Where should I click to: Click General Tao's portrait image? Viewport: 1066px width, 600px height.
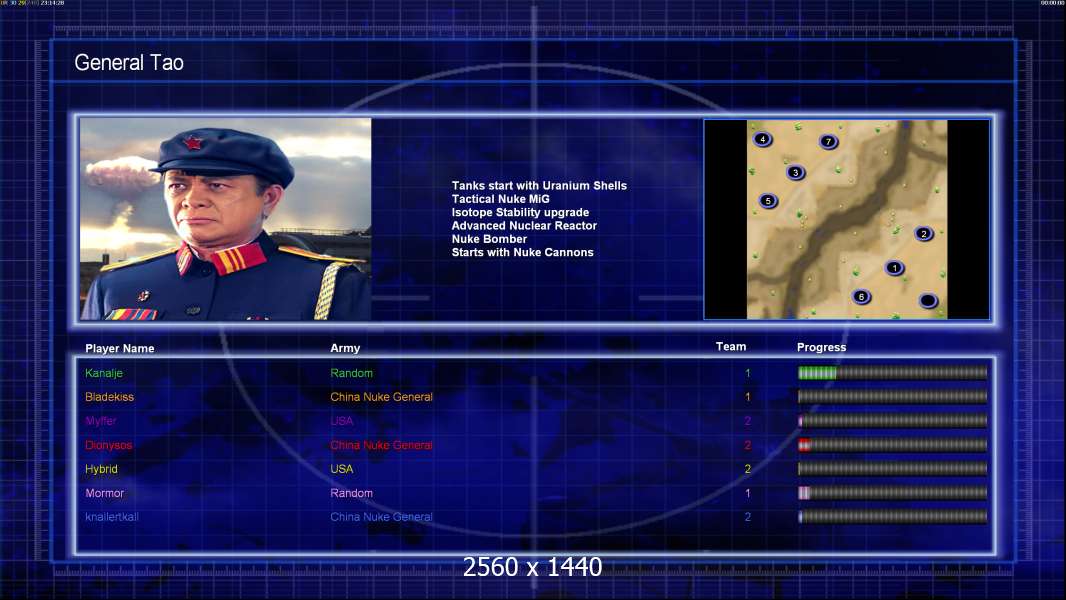click(x=226, y=219)
